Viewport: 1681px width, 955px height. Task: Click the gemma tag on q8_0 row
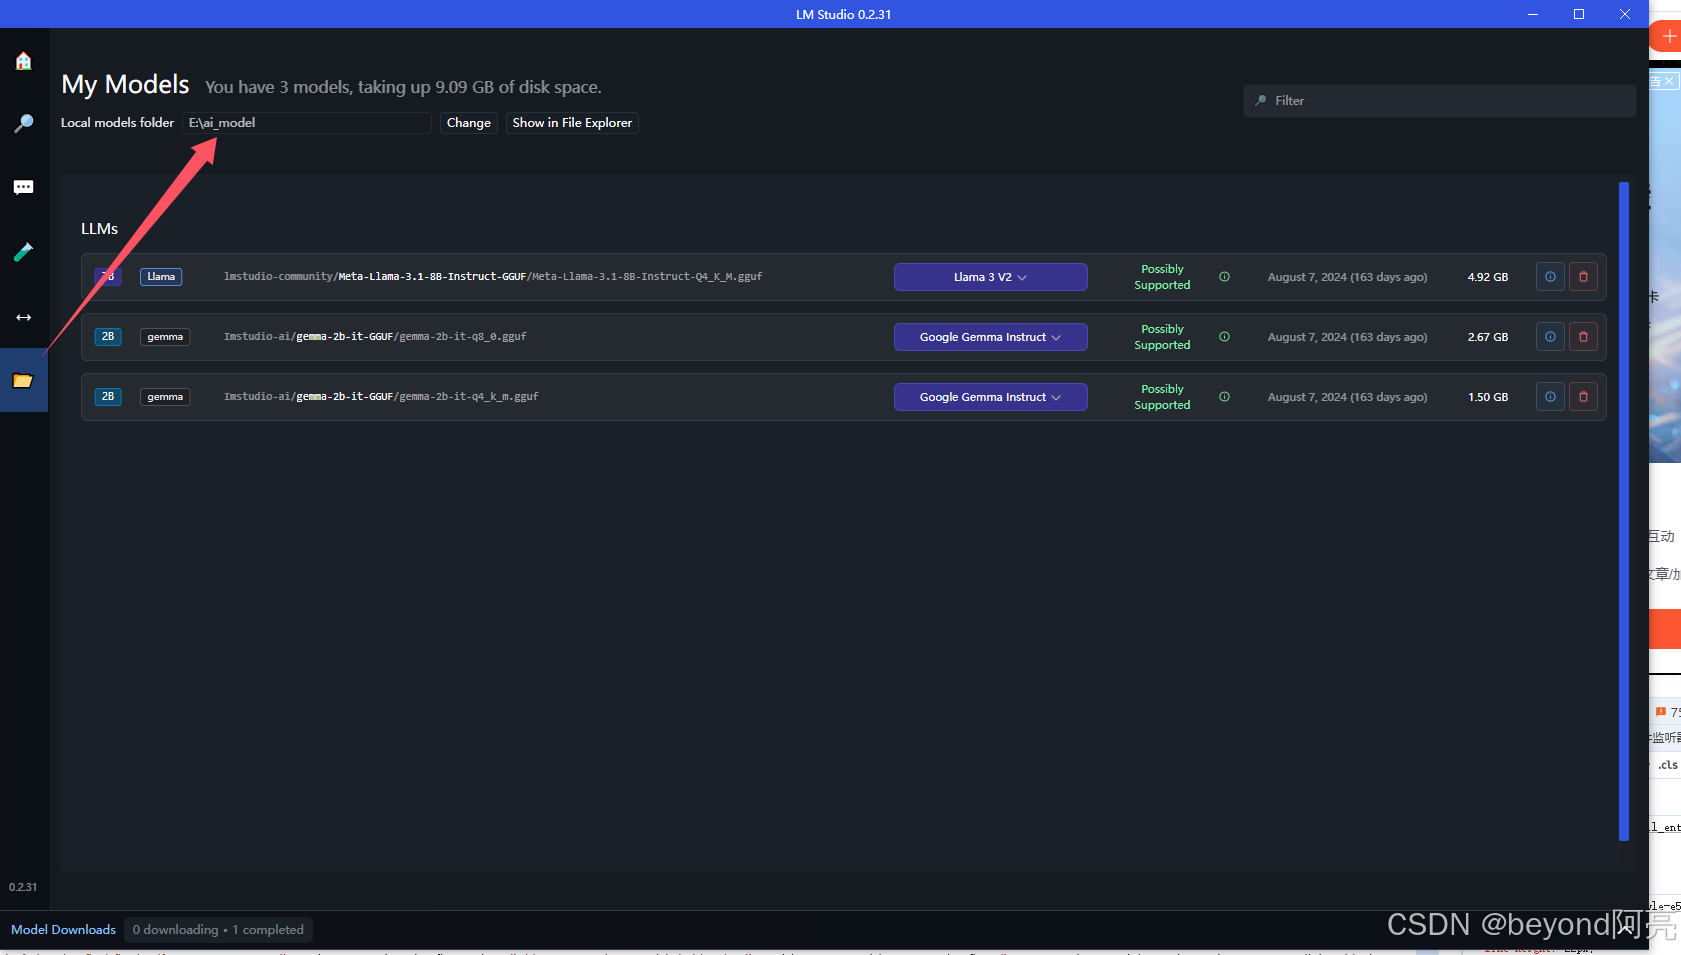coord(165,337)
